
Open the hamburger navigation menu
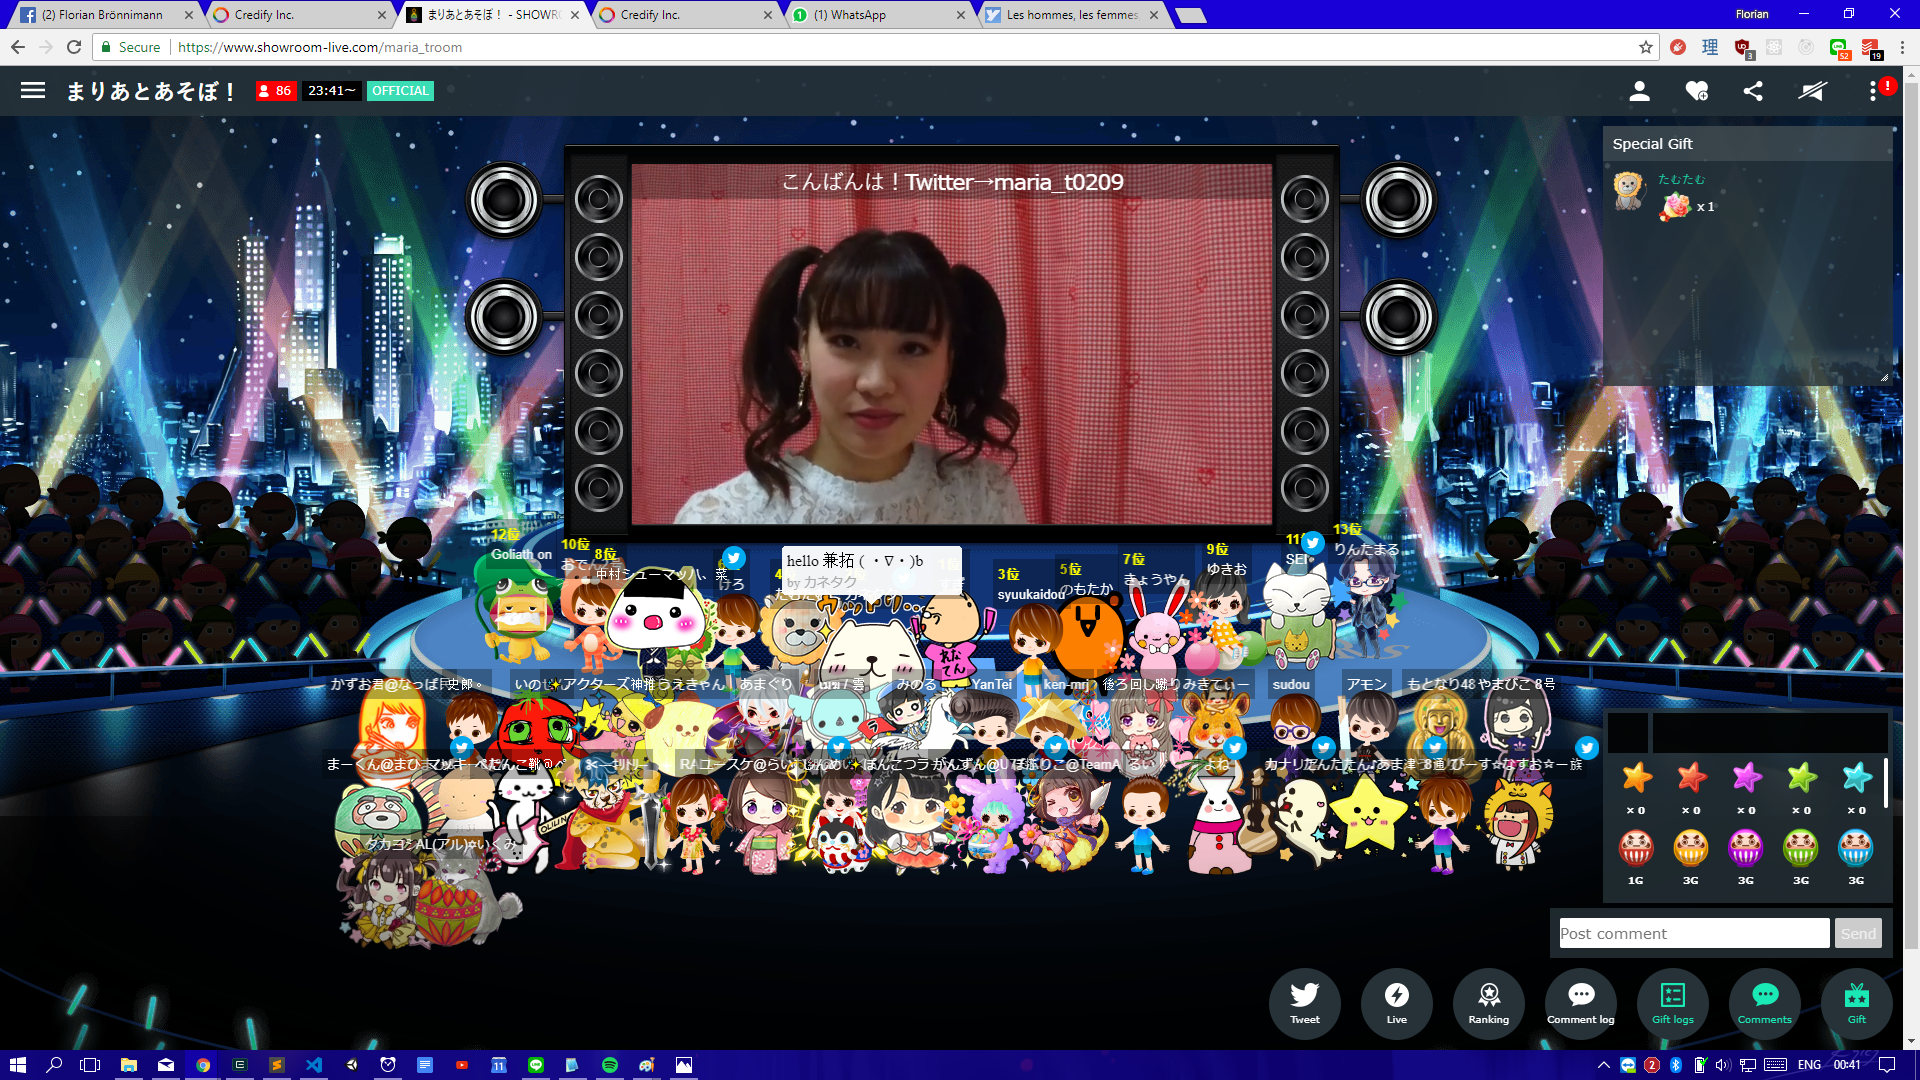click(x=33, y=91)
